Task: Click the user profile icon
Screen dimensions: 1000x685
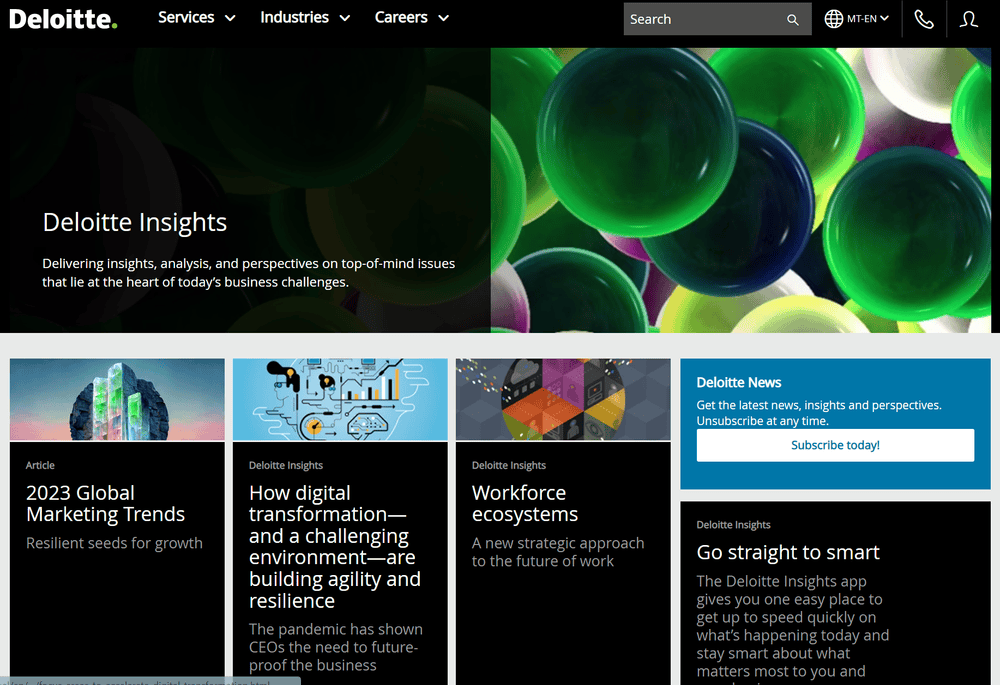Action: (968, 19)
